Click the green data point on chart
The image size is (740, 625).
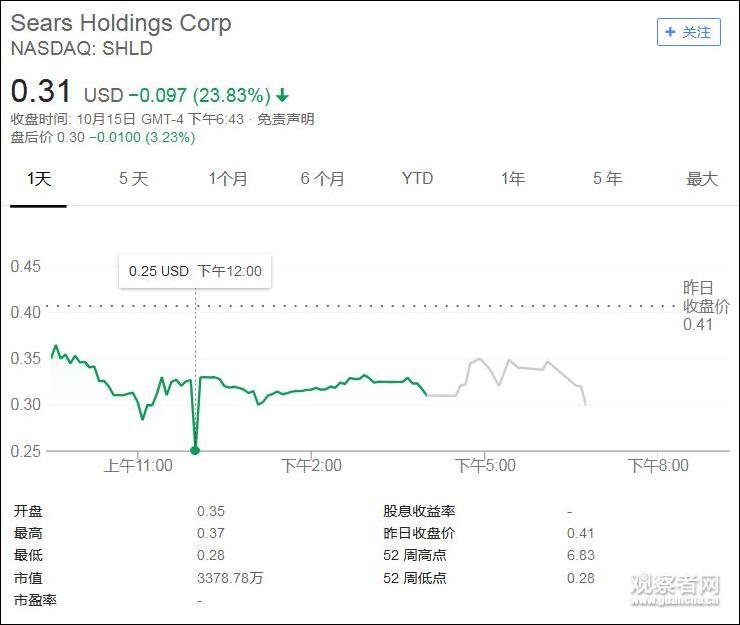tap(195, 450)
